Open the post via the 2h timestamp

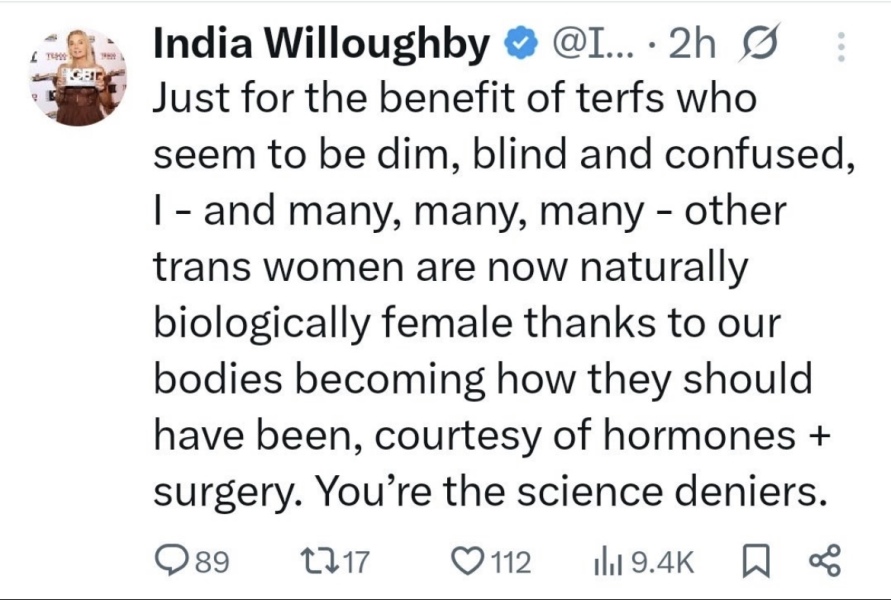693,45
